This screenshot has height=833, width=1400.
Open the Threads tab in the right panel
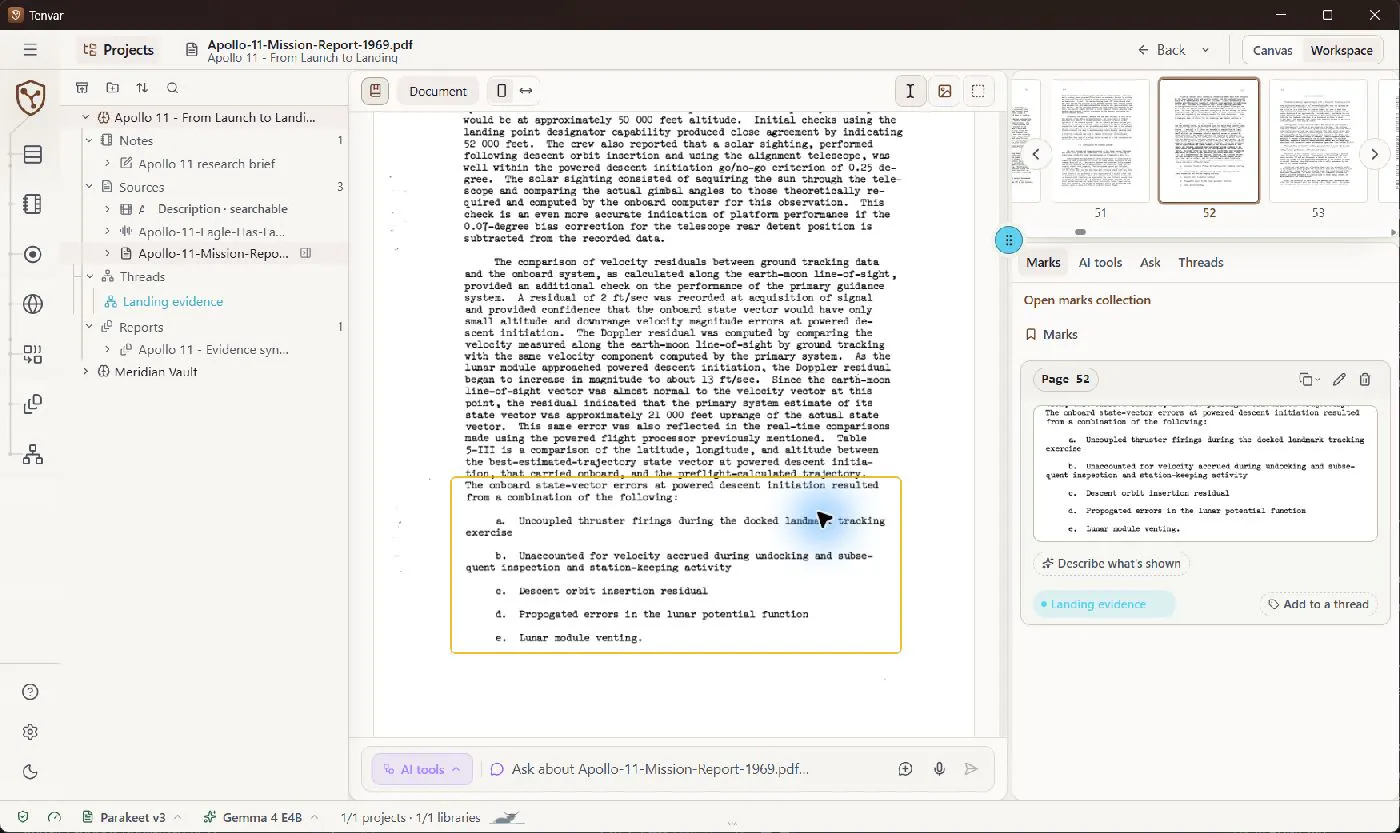(x=1200, y=262)
